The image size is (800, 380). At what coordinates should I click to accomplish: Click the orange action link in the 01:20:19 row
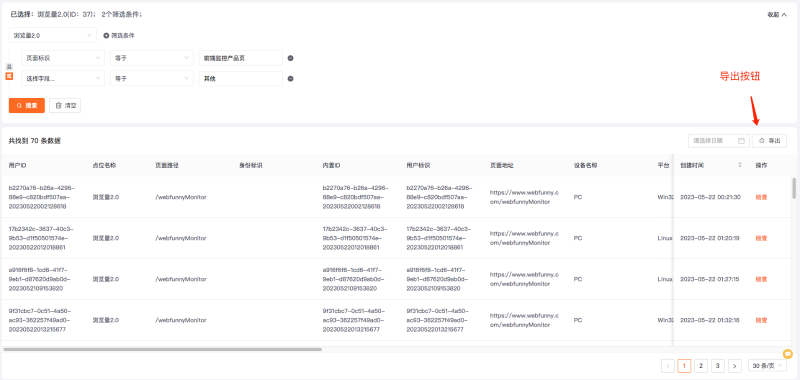coord(761,238)
